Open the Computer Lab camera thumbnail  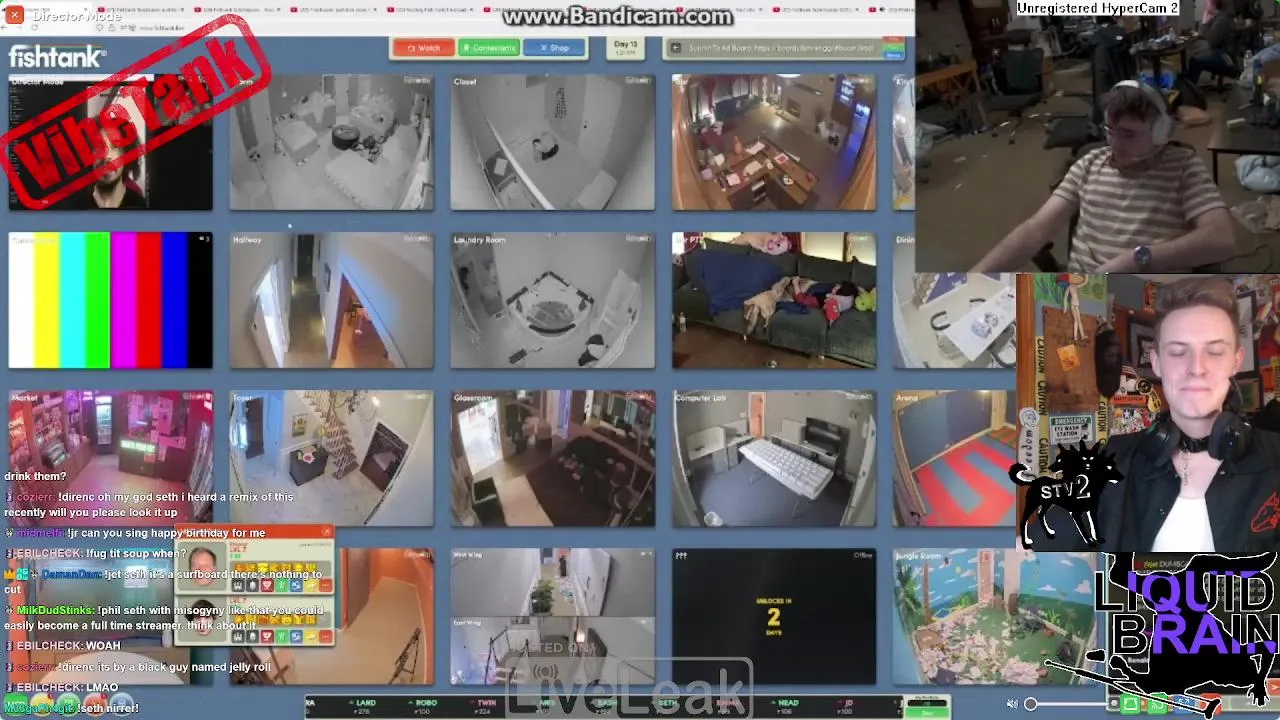(x=774, y=458)
